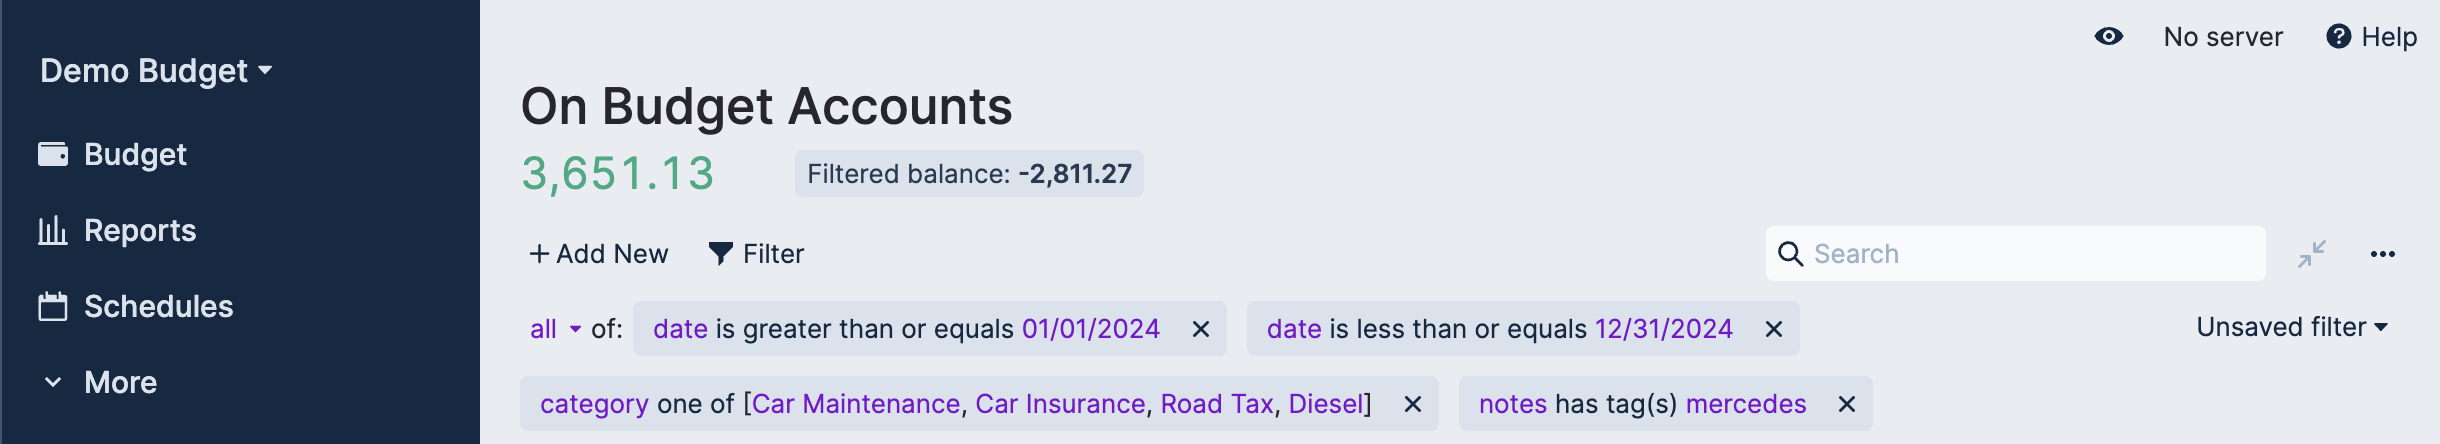This screenshot has height=444, width=2440.
Task: Open the Demo Budget dropdown
Action: [156, 71]
